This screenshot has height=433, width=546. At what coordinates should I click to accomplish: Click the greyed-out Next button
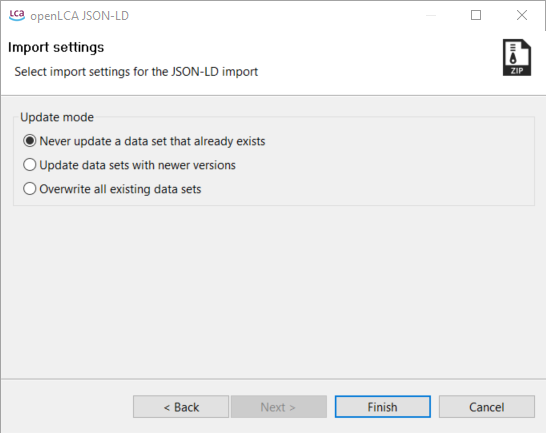(279, 407)
